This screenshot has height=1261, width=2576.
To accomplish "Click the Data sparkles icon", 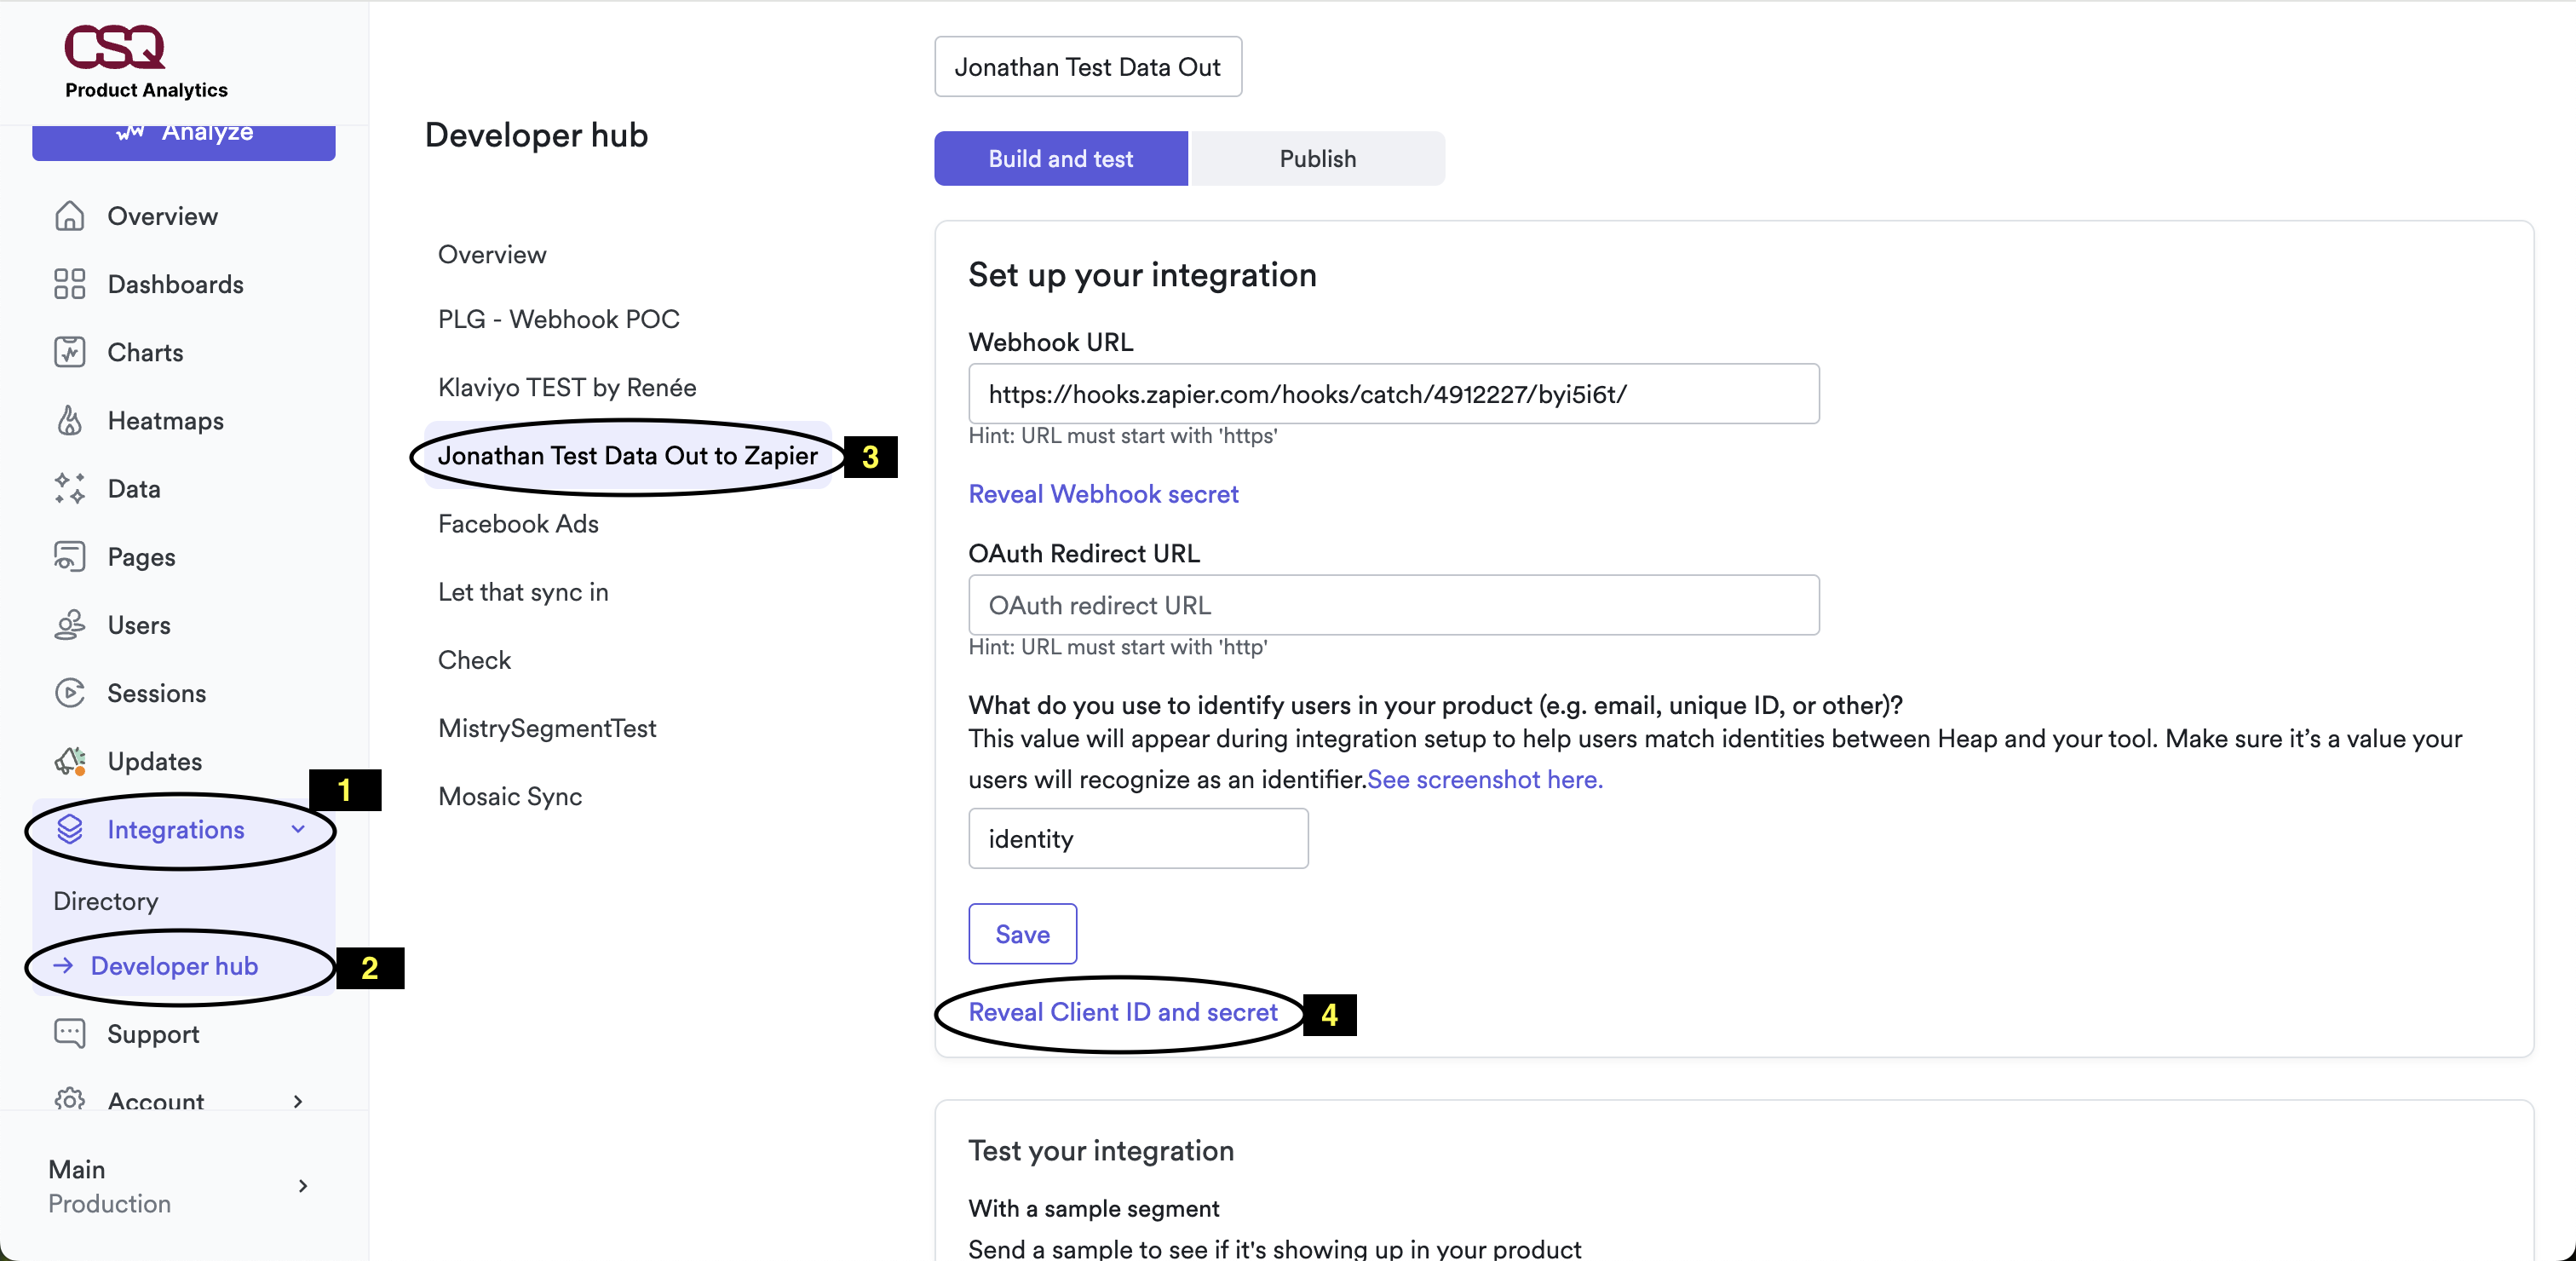I will click(x=69, y=488).
